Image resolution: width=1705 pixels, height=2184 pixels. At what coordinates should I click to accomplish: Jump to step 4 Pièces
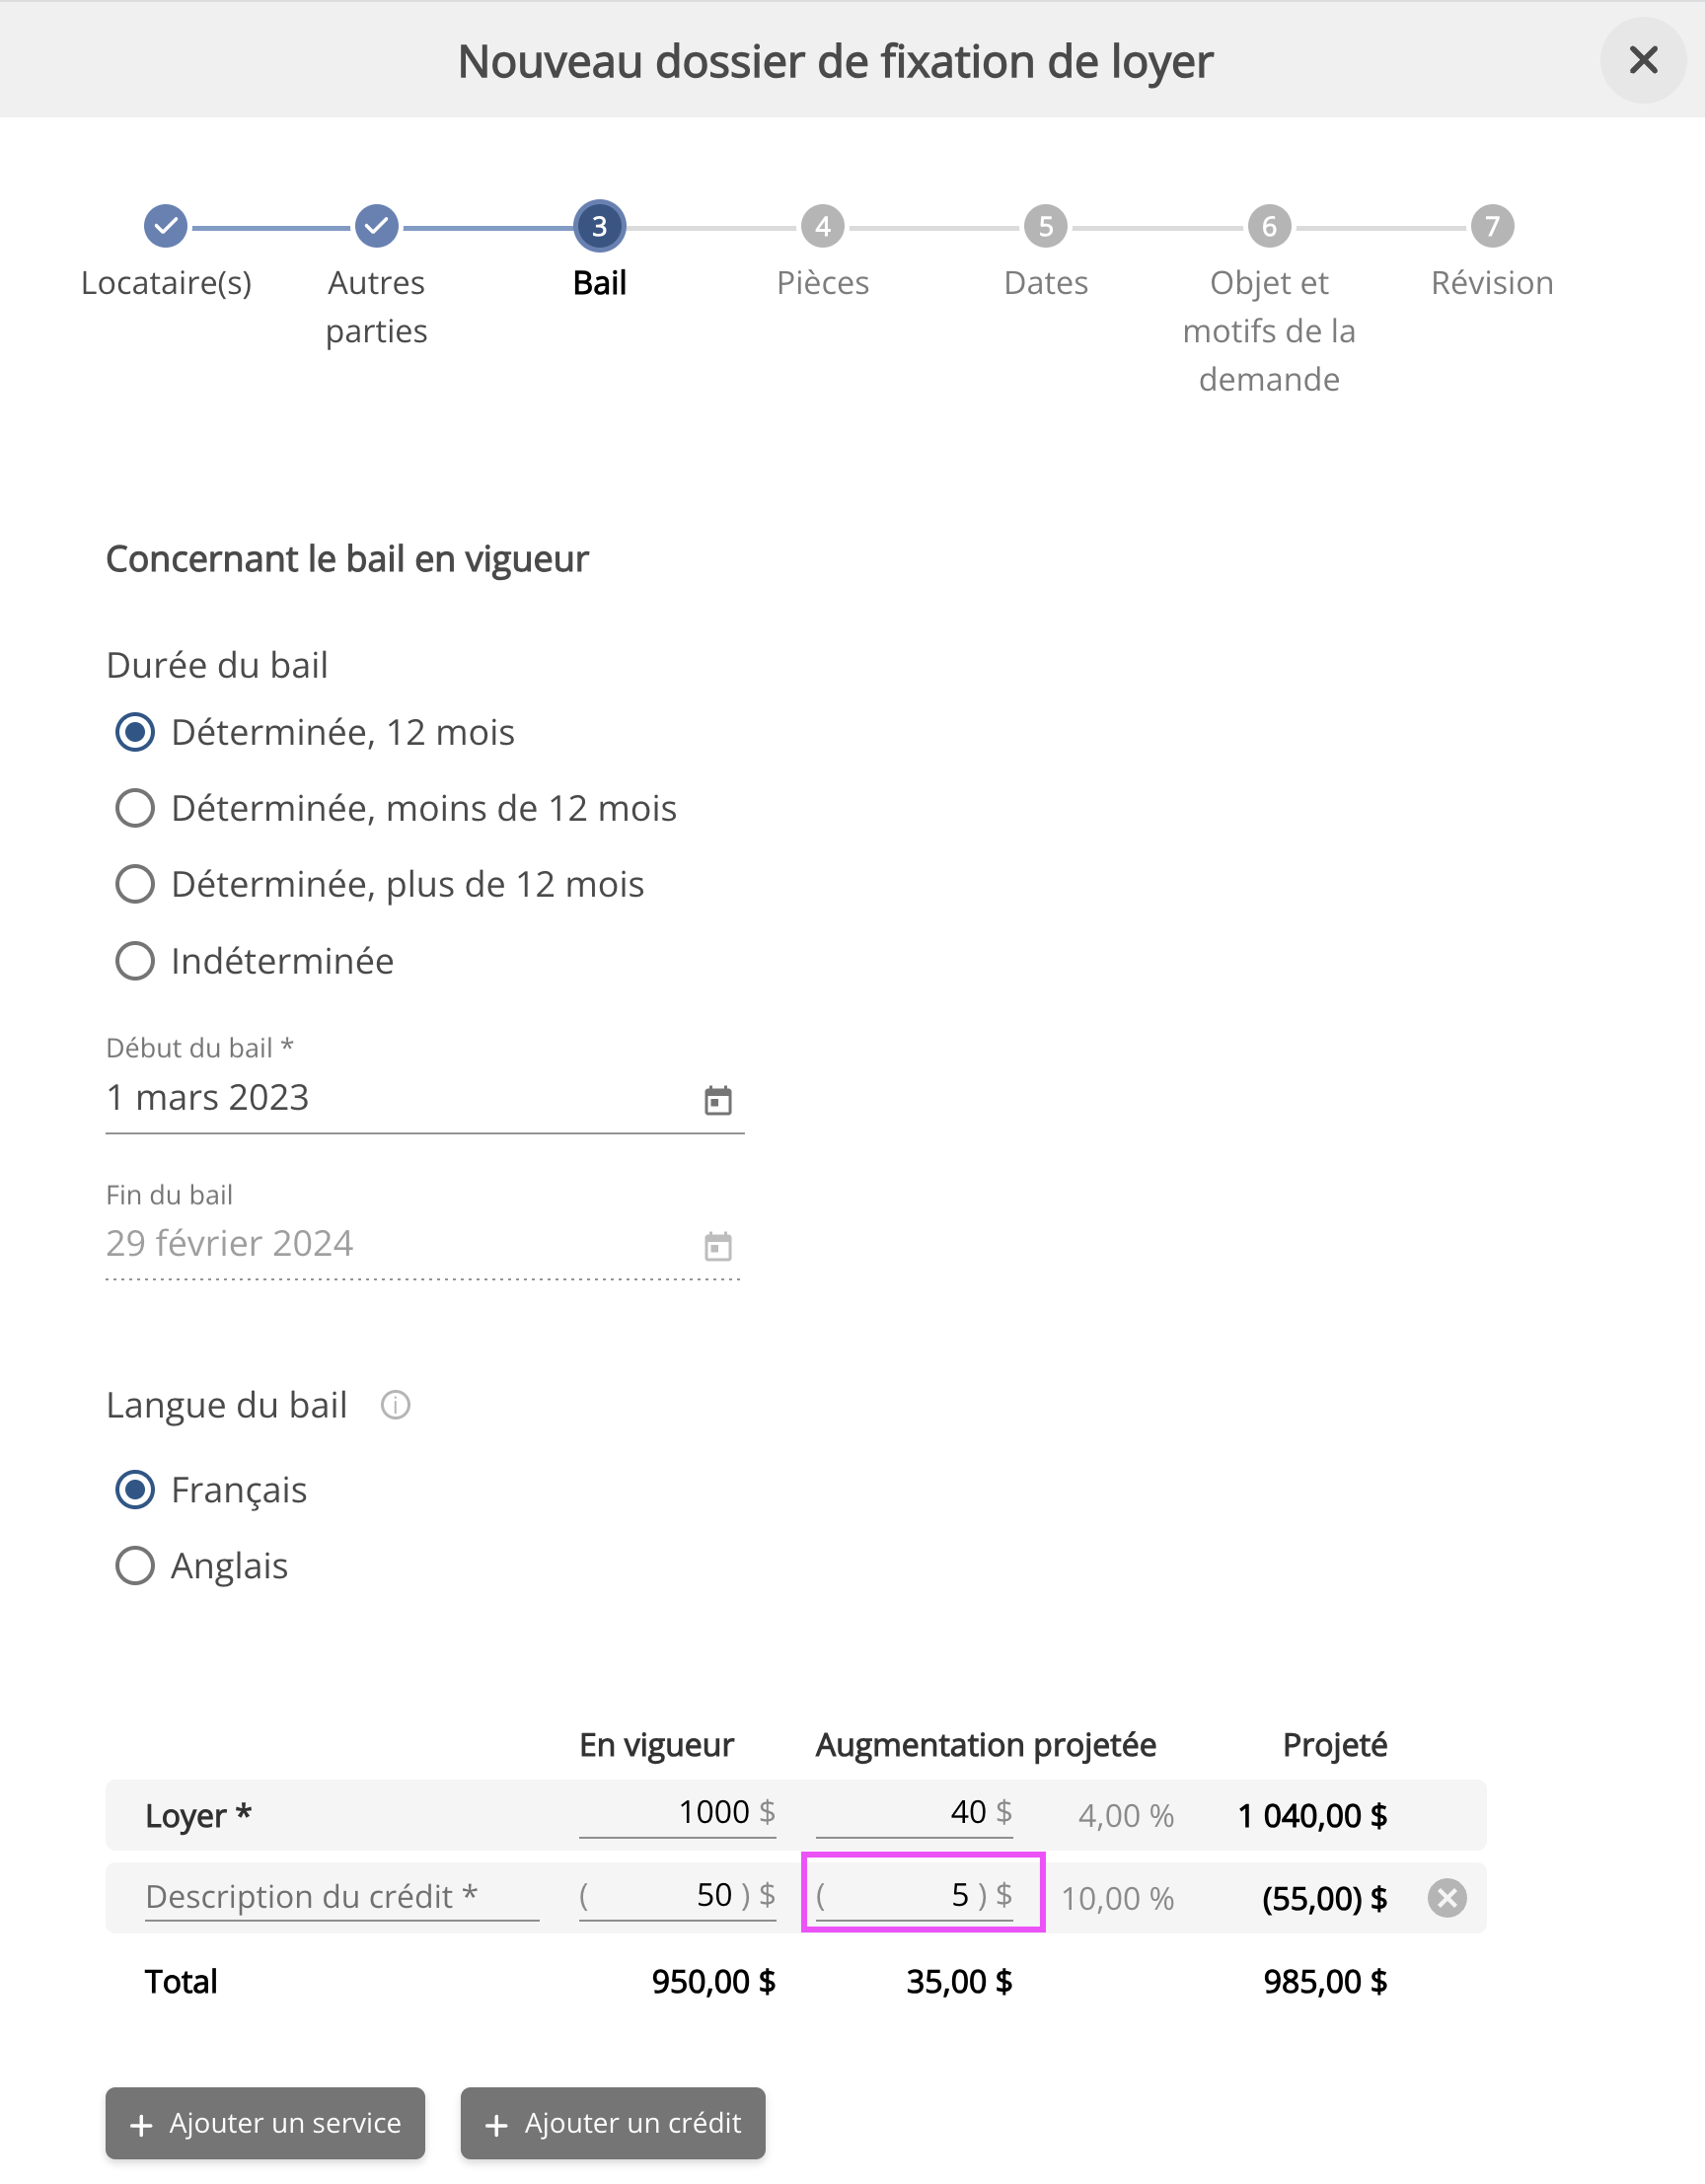[822, 227]
